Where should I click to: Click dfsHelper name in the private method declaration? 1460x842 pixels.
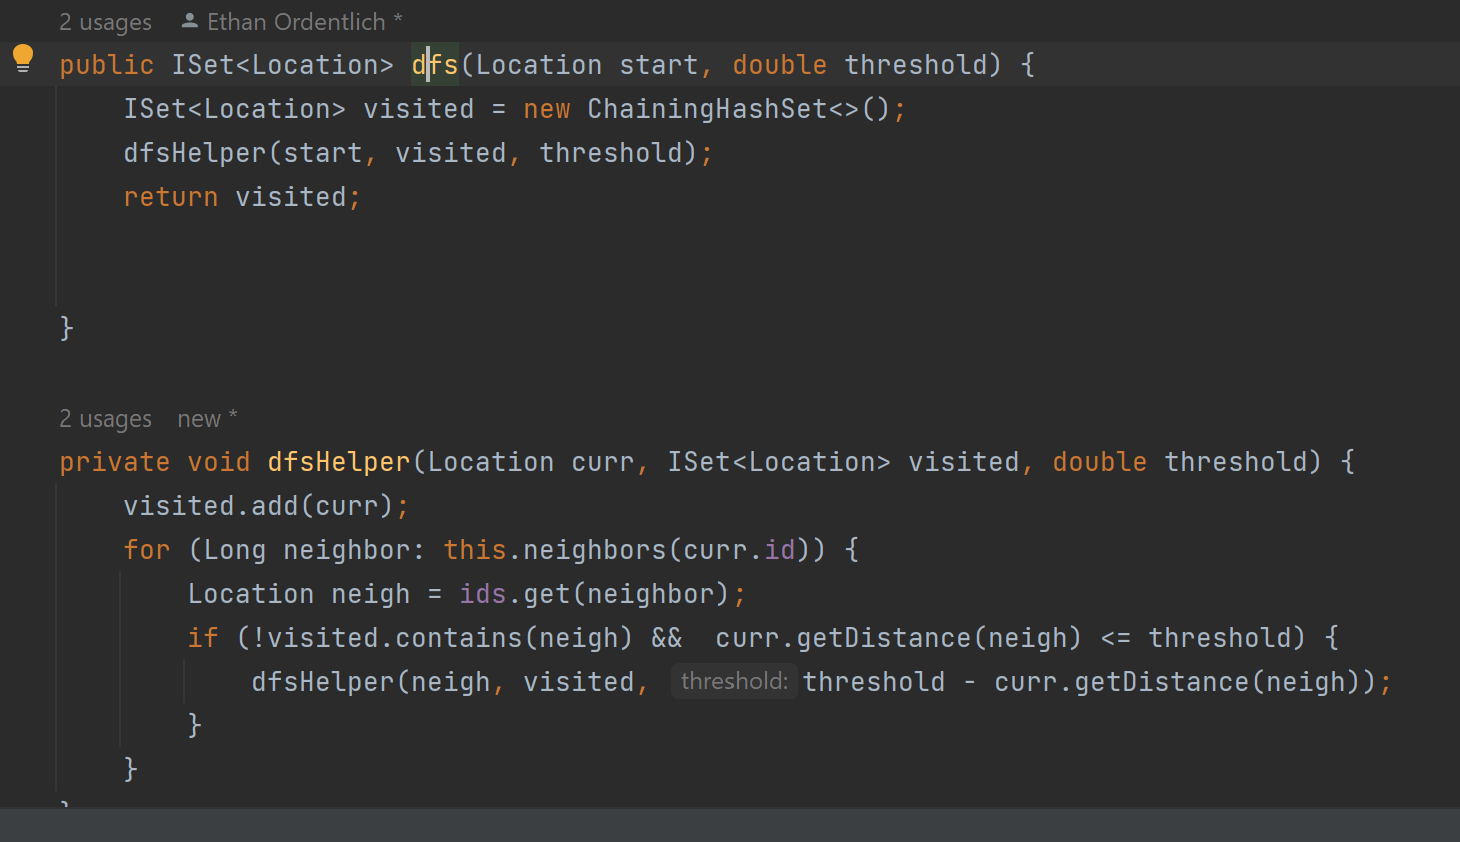(x=339, y=462)
